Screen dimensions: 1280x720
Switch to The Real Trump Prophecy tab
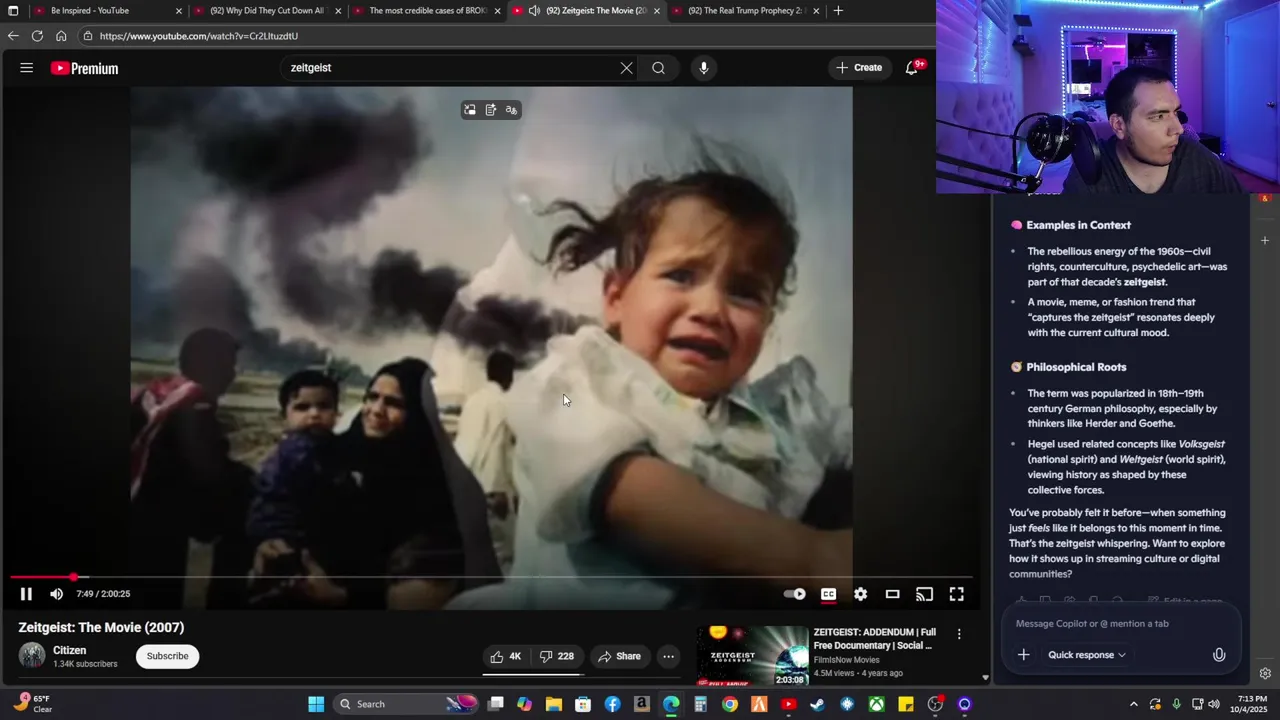pyautogui.click(x=746, y=11)
